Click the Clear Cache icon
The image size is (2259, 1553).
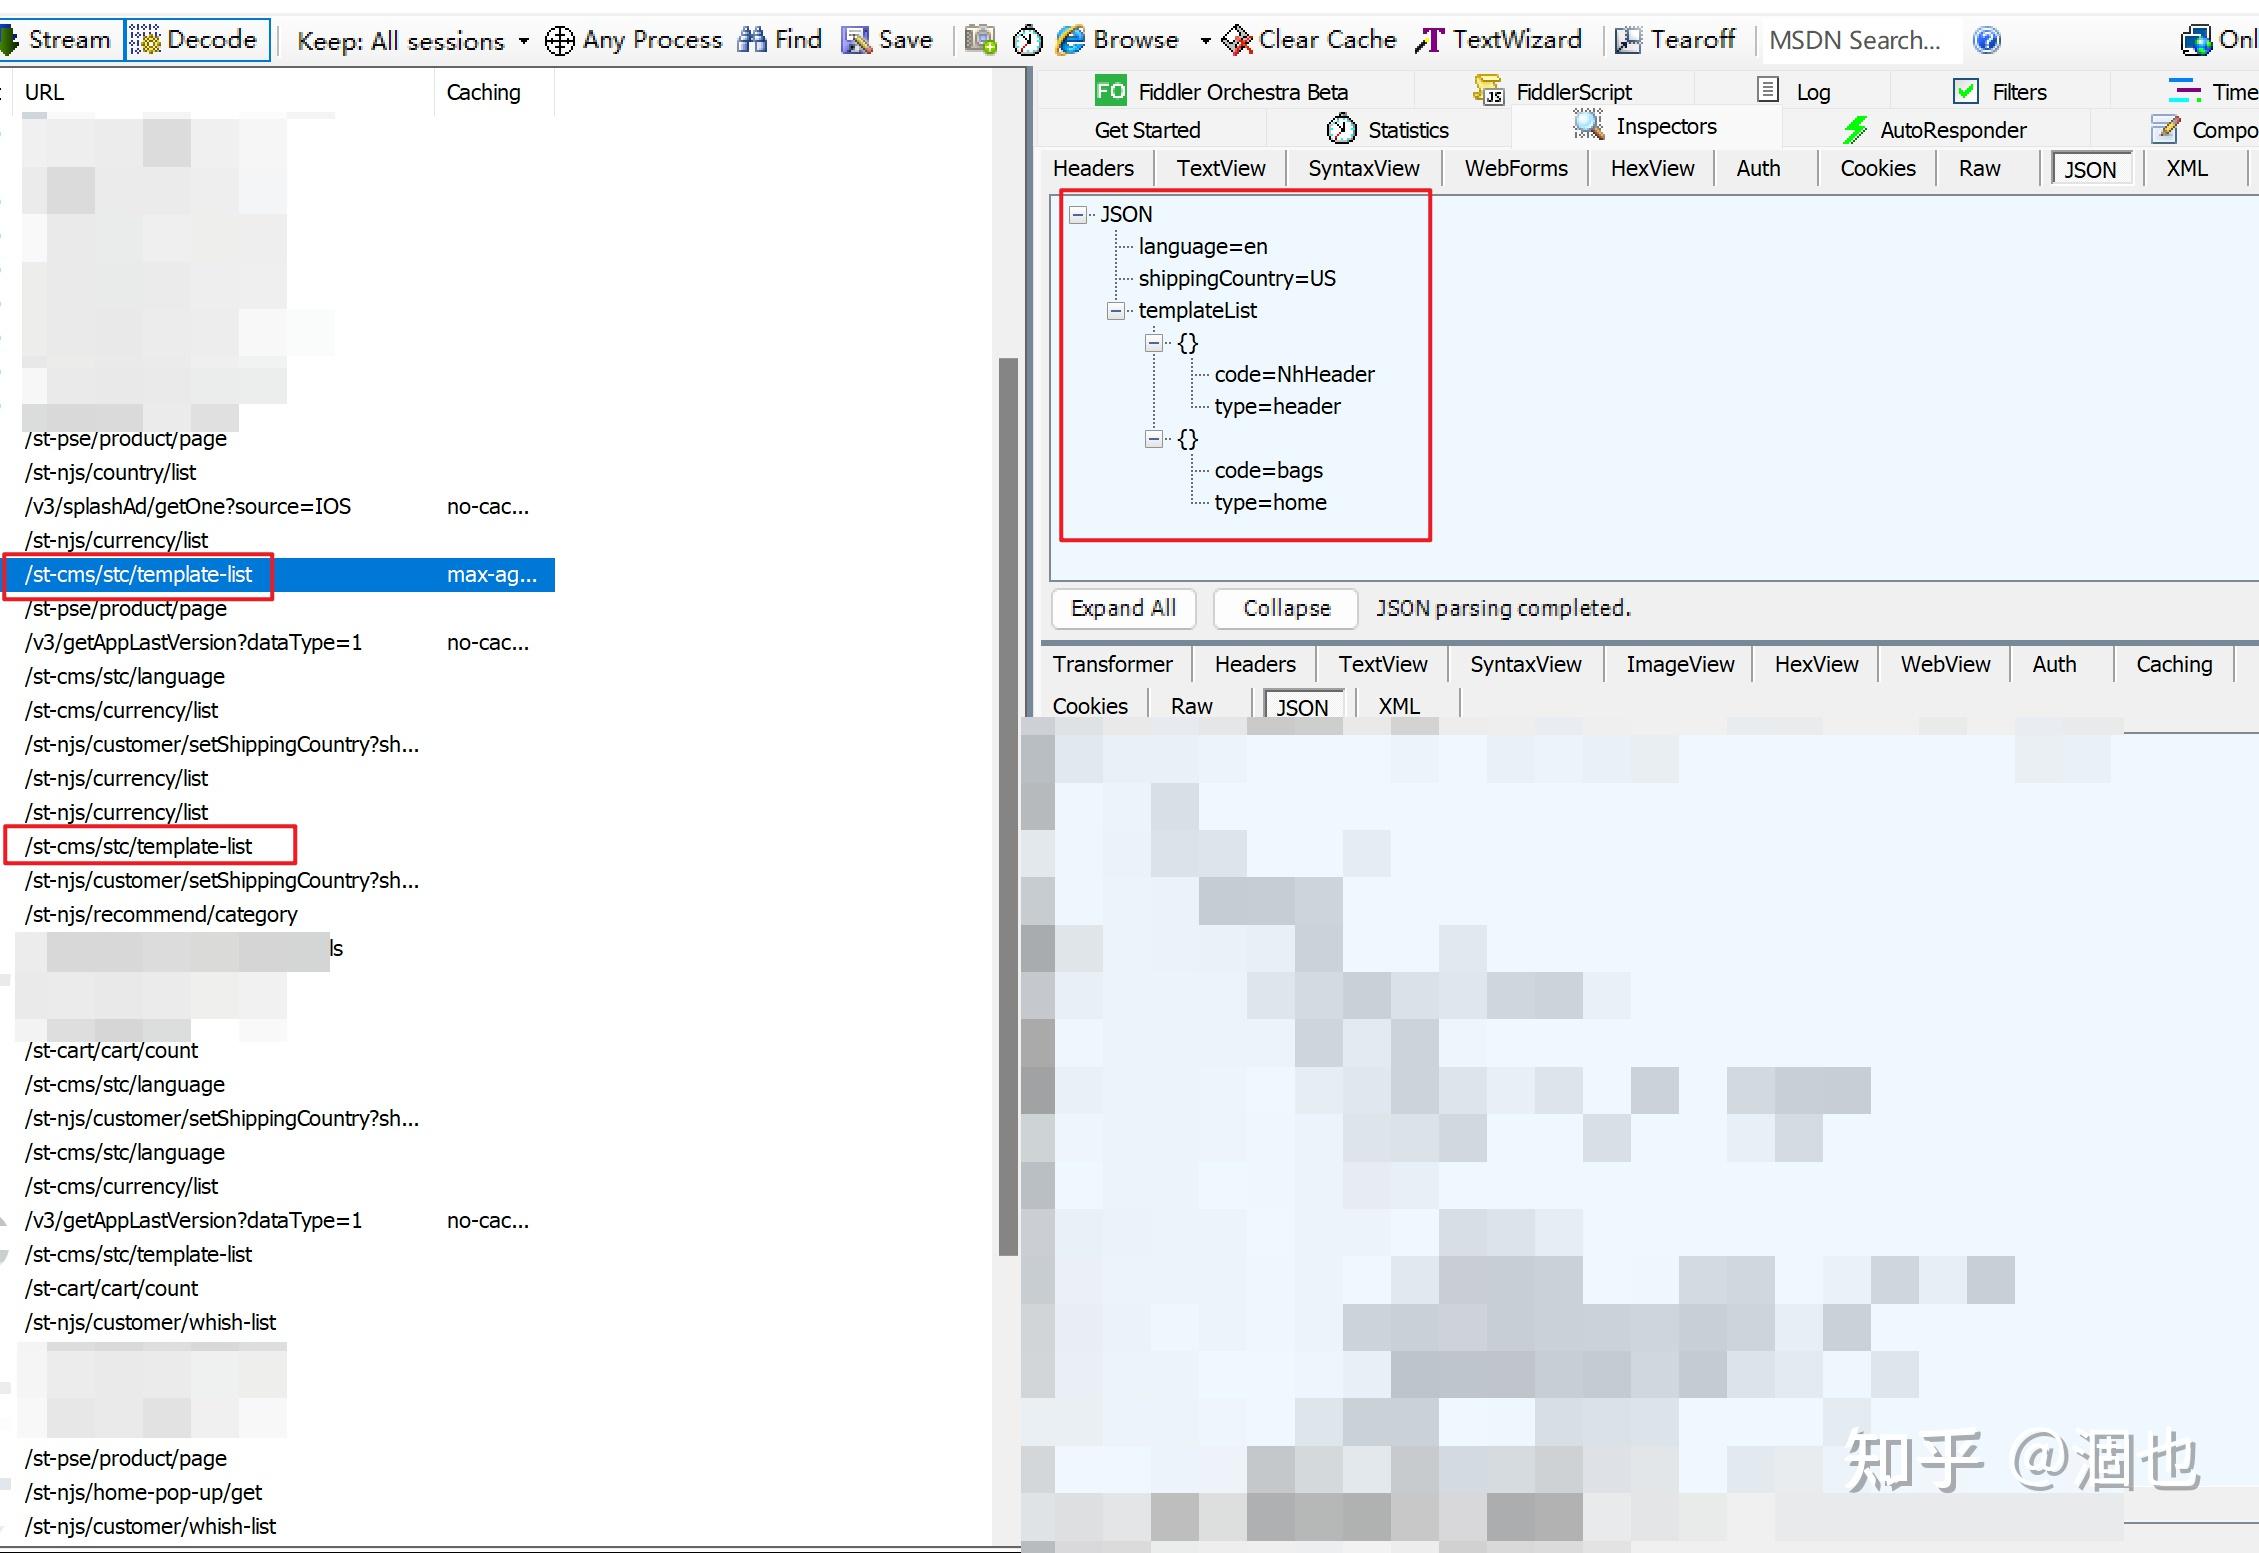click(x=1237, y=40)
